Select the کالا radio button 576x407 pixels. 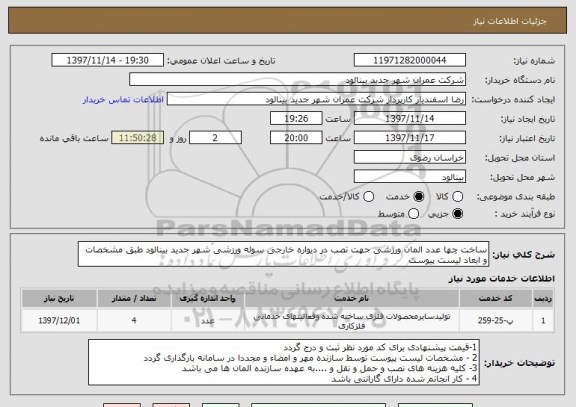click(x=457, y=197)
